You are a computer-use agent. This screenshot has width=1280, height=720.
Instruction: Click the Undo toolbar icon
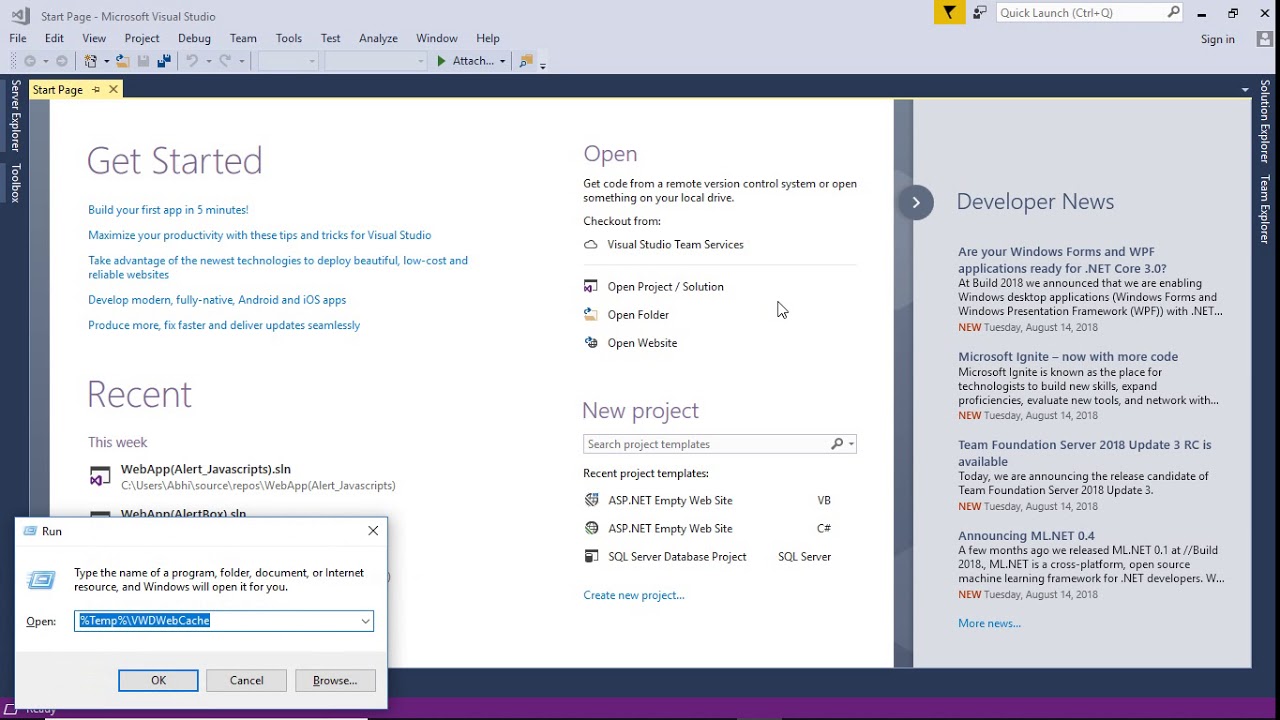[191, 61]
